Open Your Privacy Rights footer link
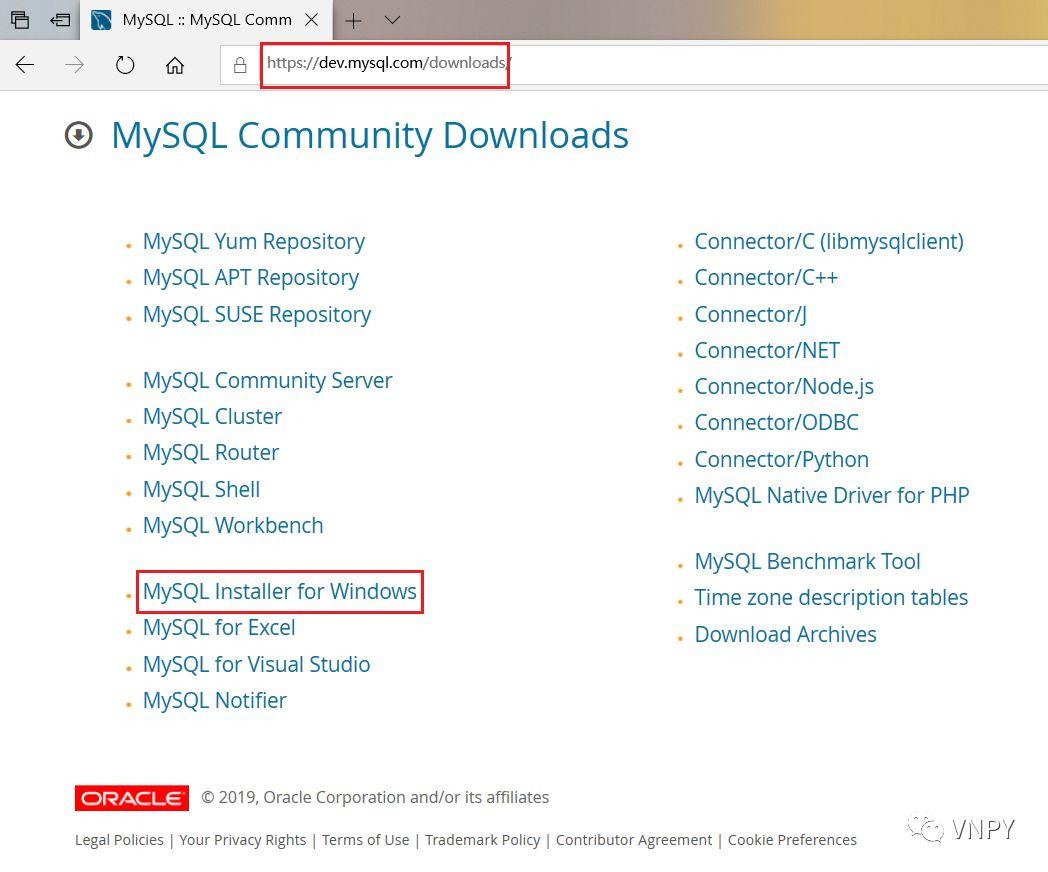 (x=243, y=840)
